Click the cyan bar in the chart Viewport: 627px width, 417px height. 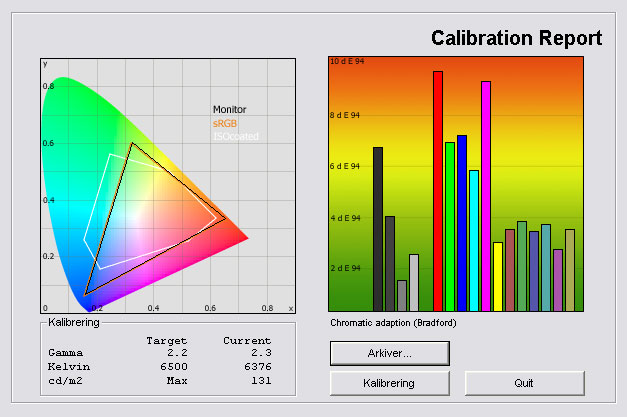[x=474, y=240]
